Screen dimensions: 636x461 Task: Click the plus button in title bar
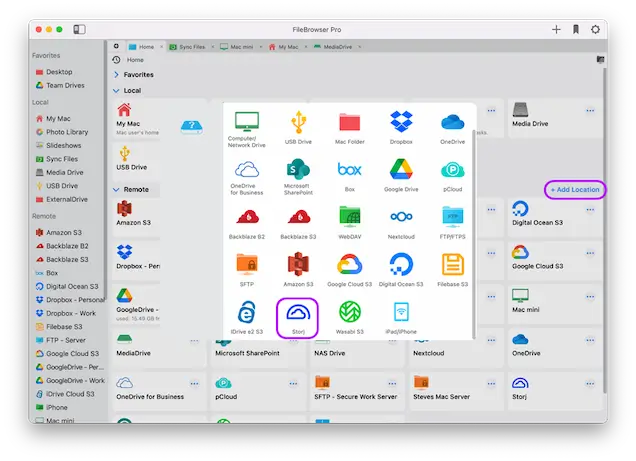point(556,29)
